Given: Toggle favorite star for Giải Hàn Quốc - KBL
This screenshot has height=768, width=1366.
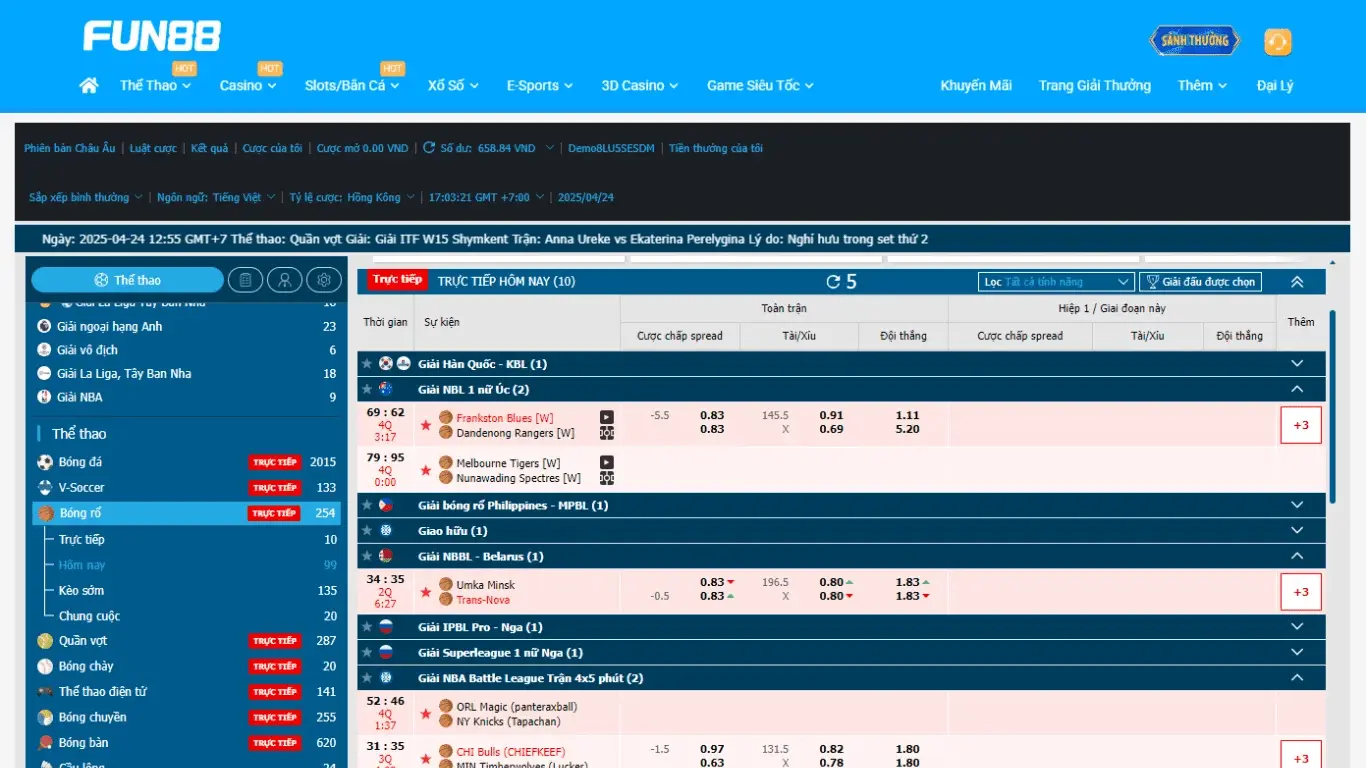Looking at the screenshot, I should tap(367, 364).
